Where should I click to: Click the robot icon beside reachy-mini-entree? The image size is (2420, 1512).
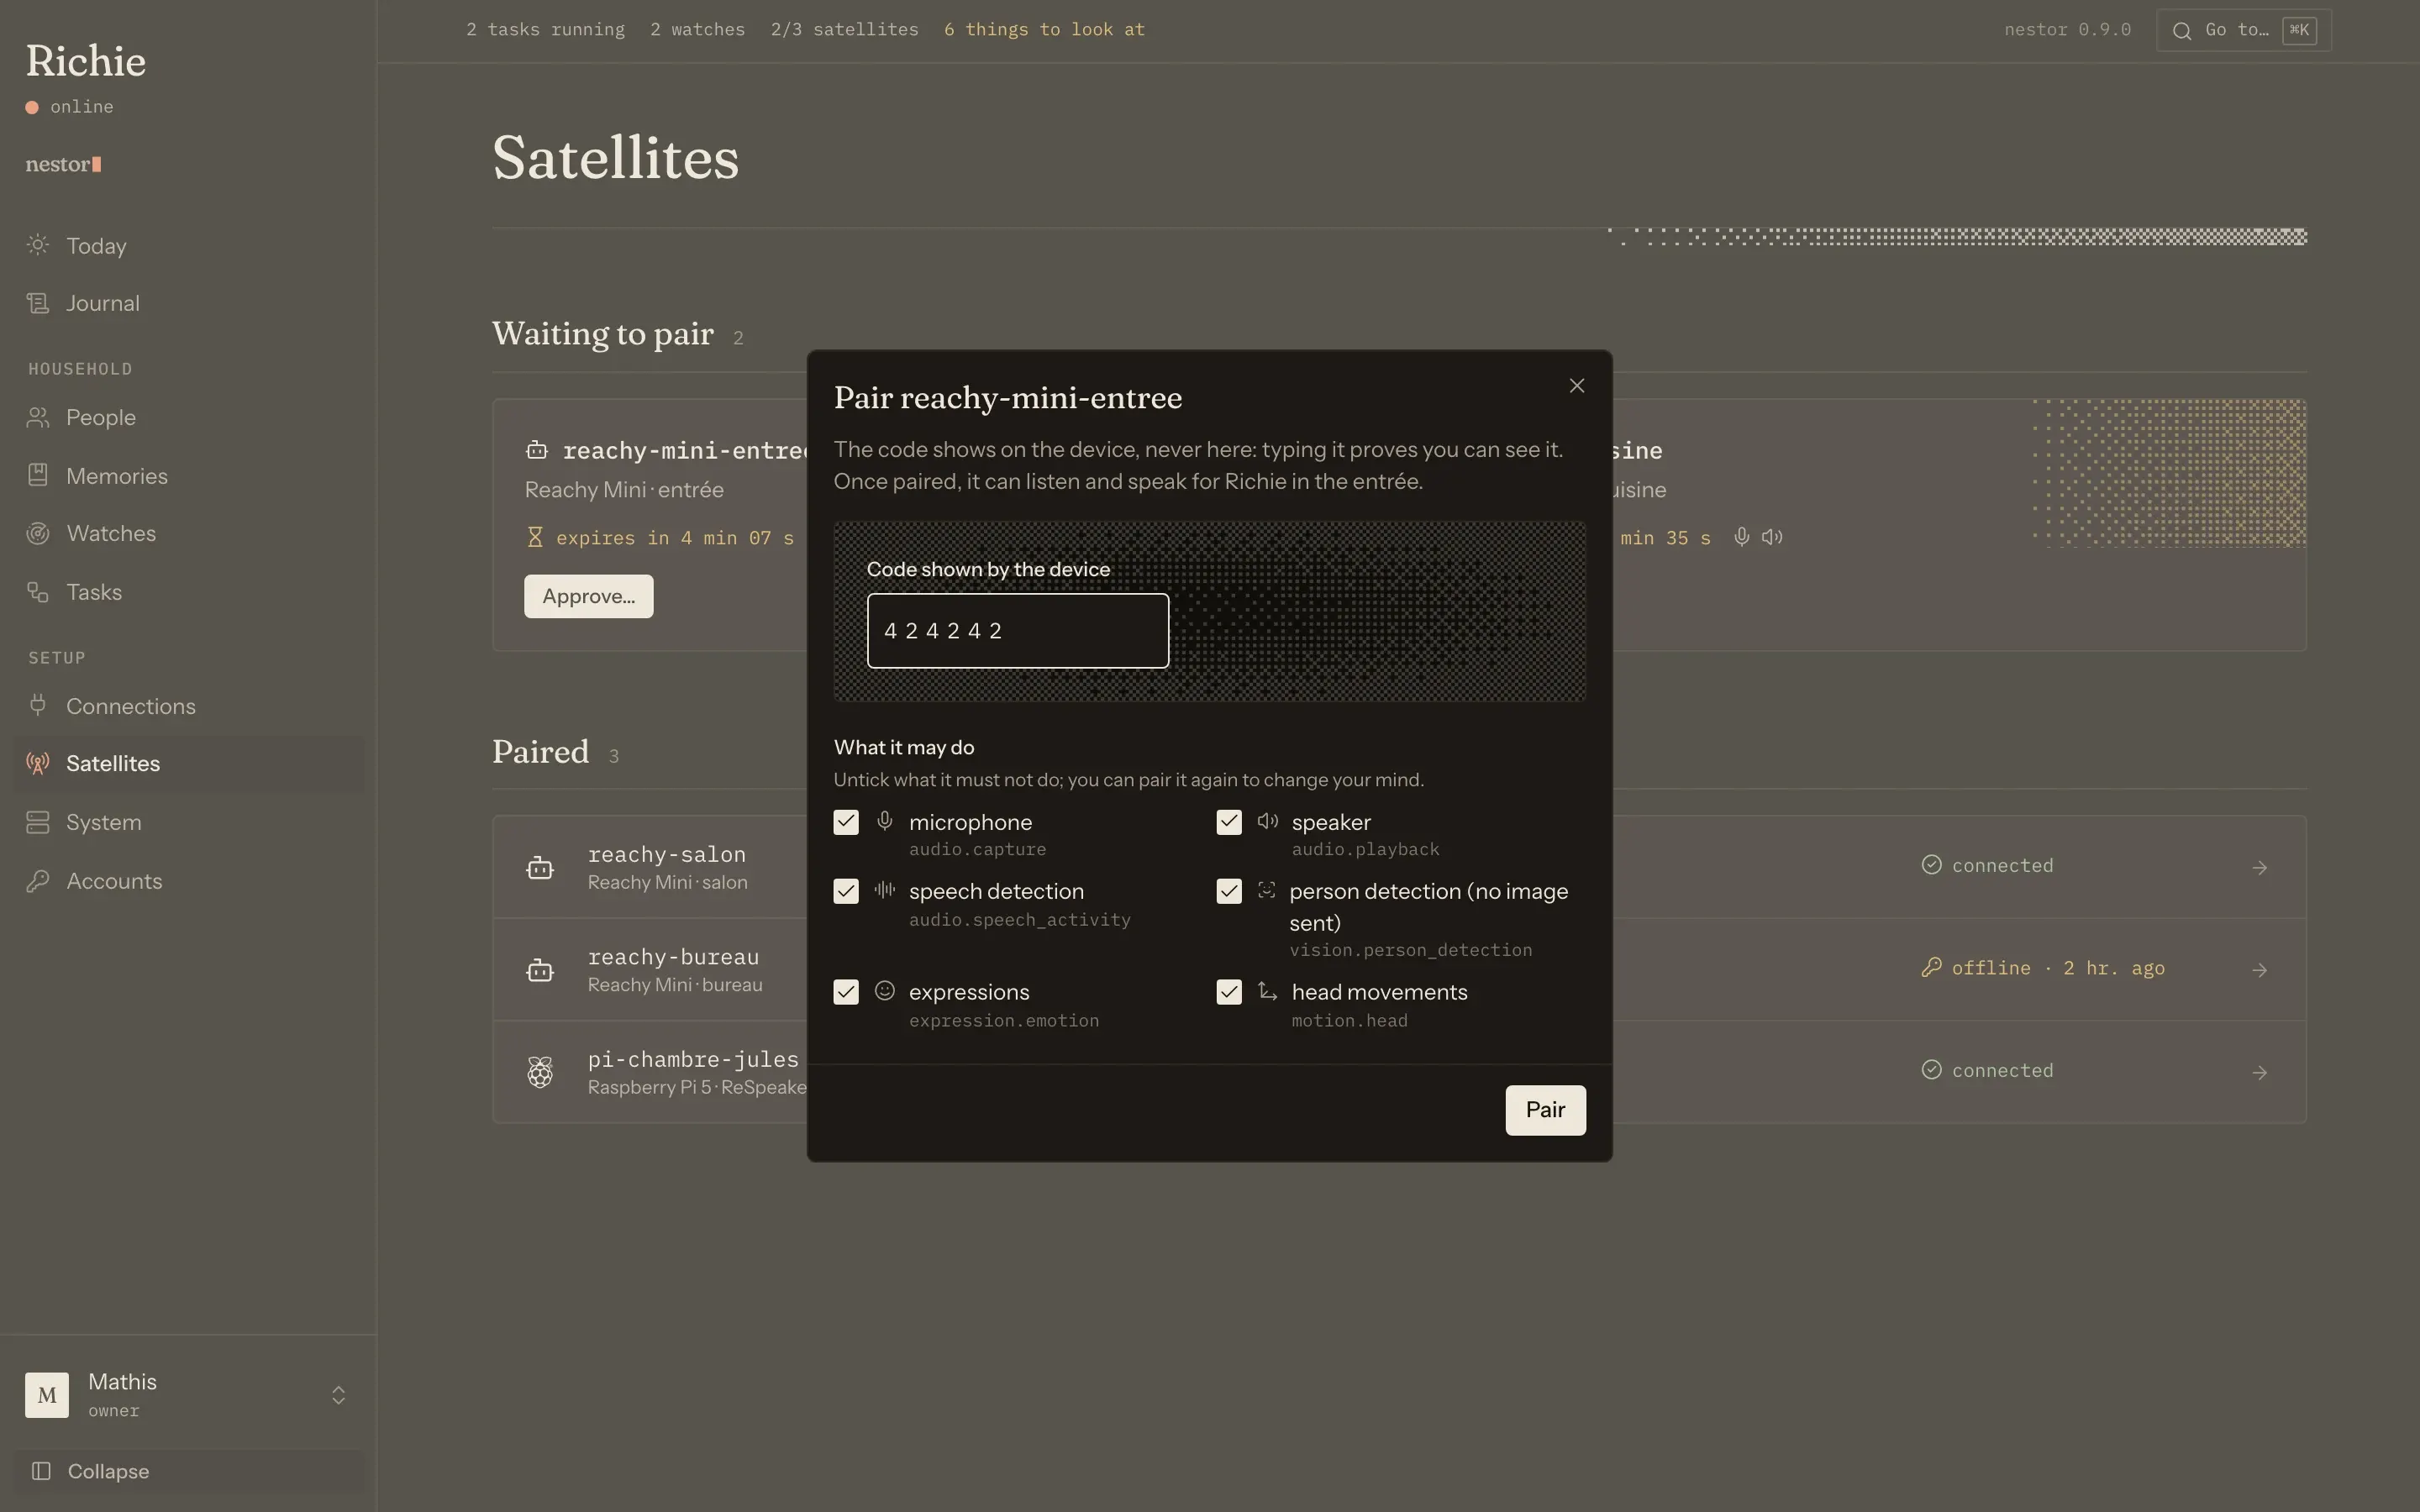click(x=537, y=450)
